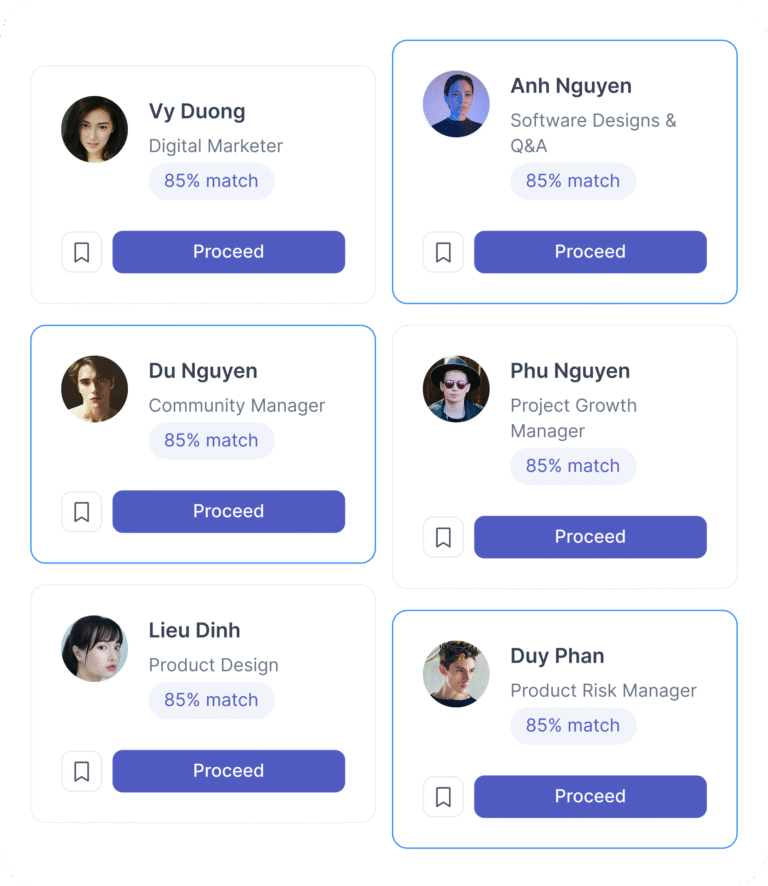
Task: Open Vy Duong's avatar photo
Action: click(94, 129)
